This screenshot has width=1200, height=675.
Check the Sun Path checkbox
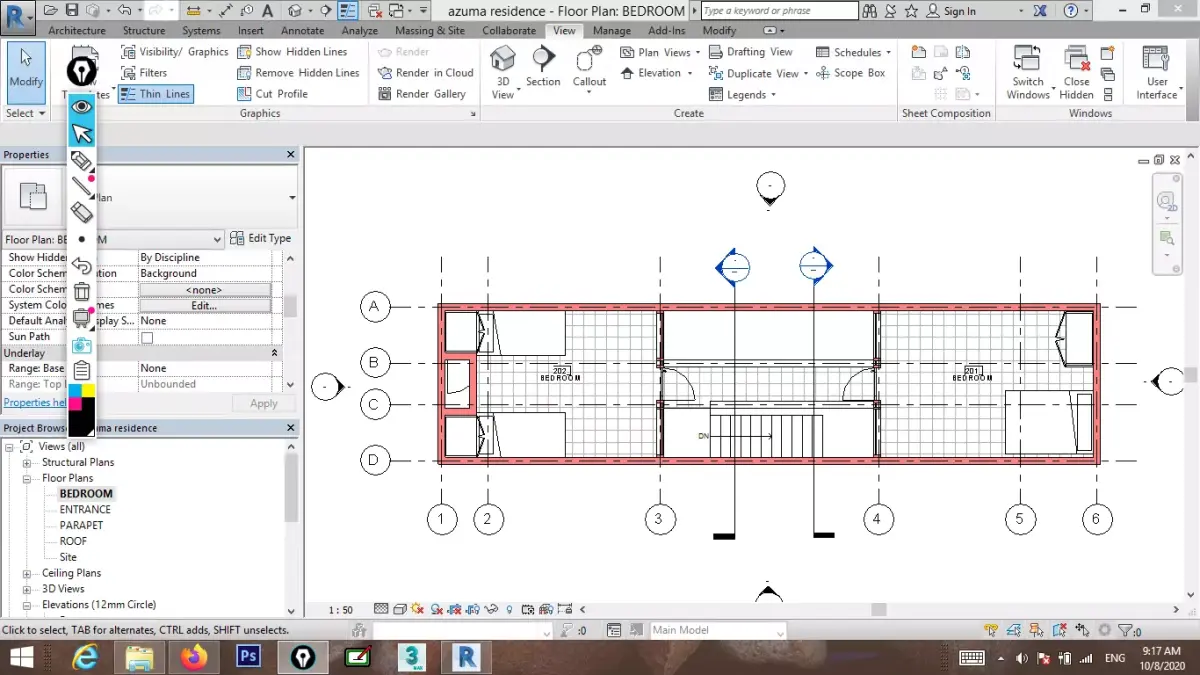147,338
